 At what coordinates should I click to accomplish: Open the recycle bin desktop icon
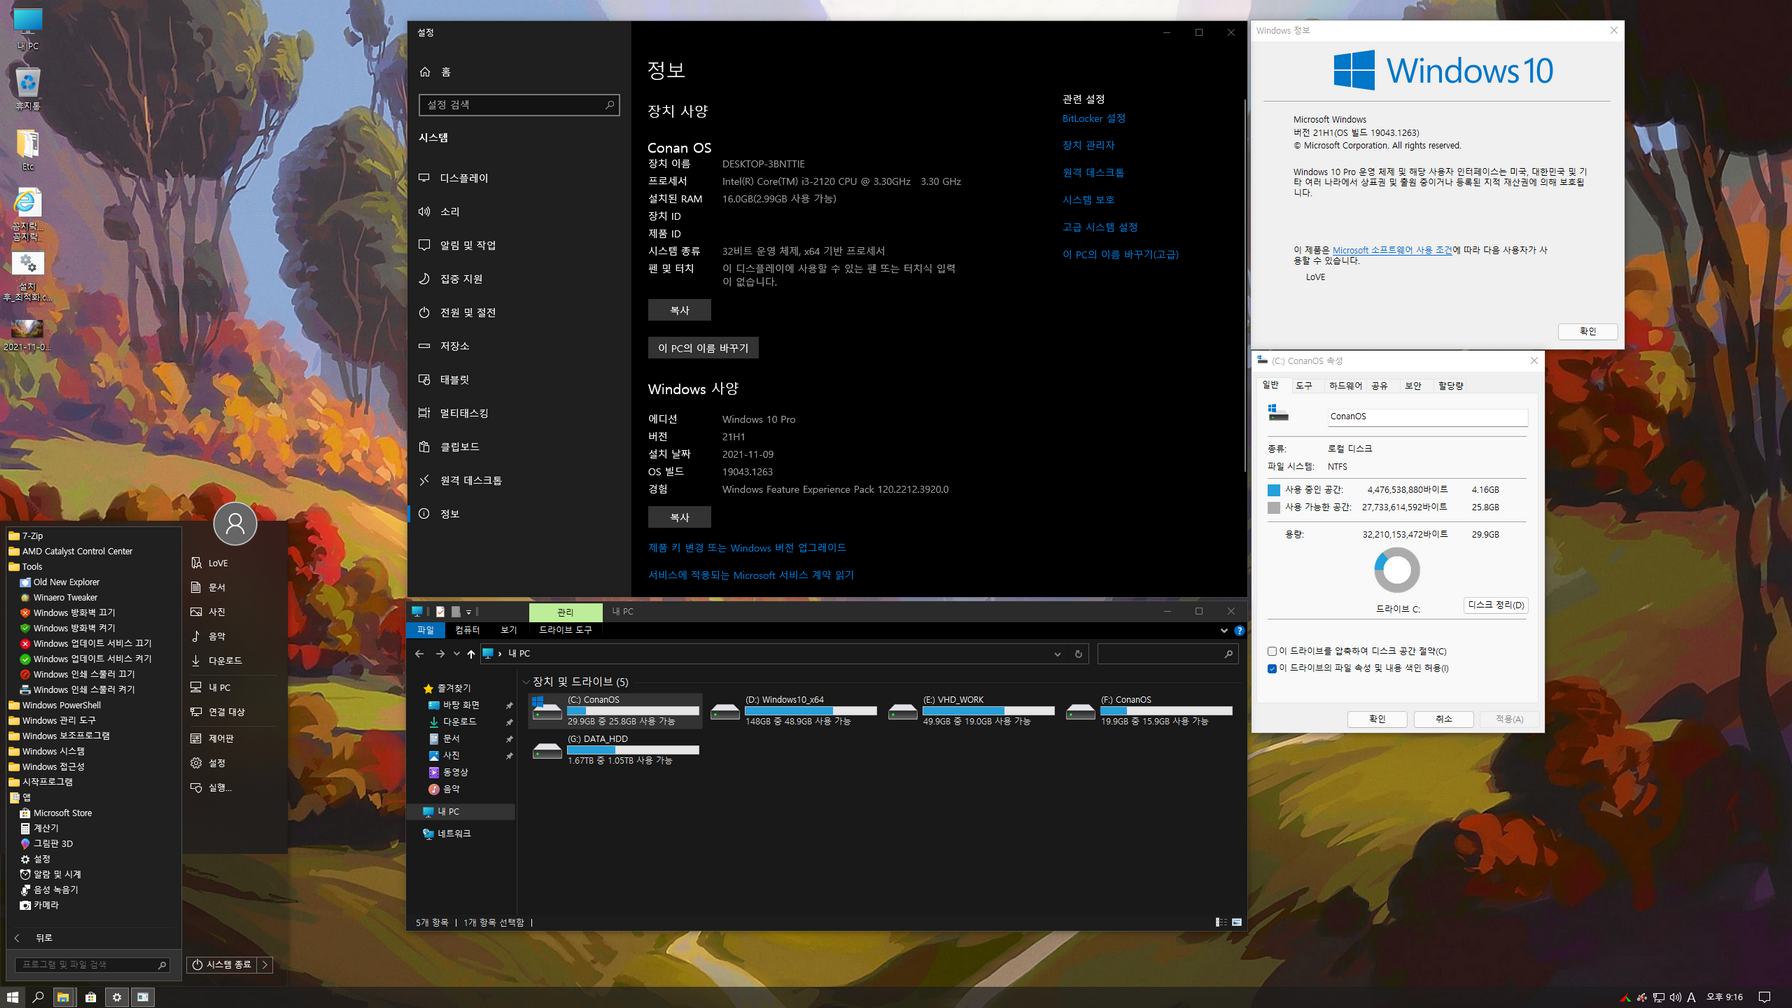(x=27, y=88)
